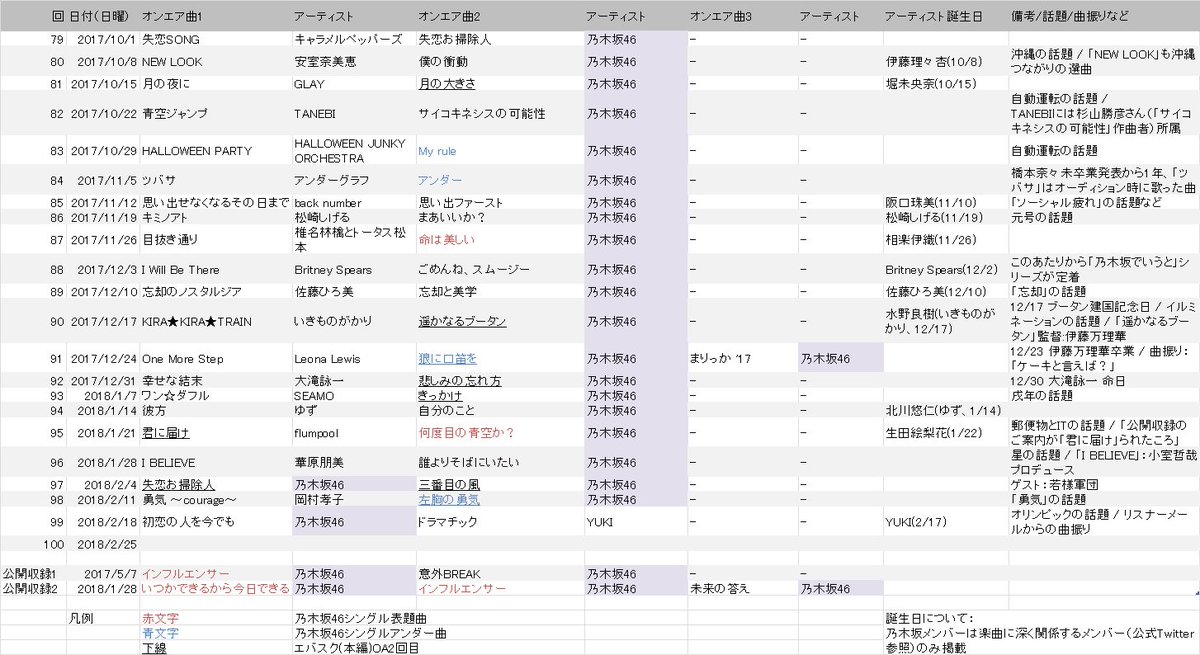Click the artist cell SEAMO

314,396
